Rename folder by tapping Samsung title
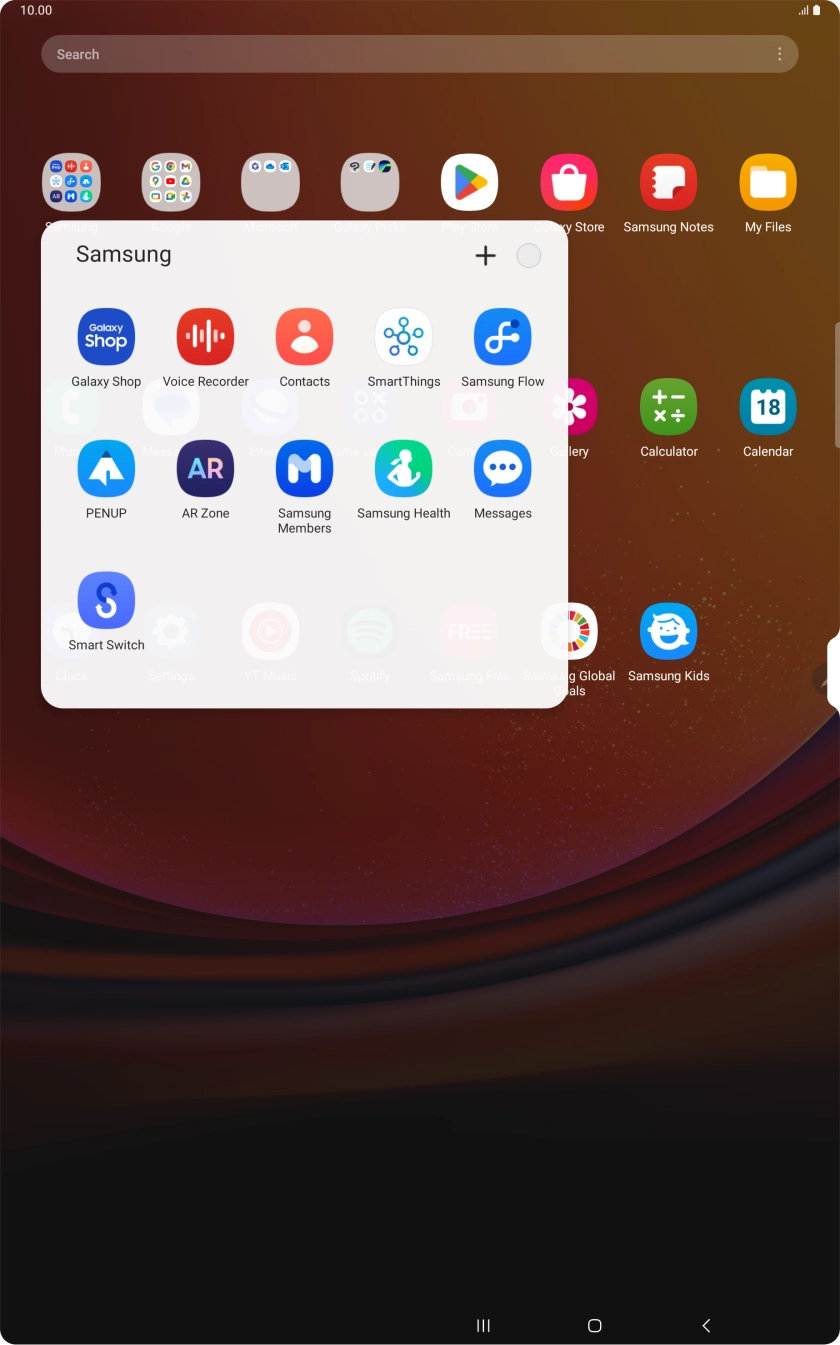 [124, 255]
